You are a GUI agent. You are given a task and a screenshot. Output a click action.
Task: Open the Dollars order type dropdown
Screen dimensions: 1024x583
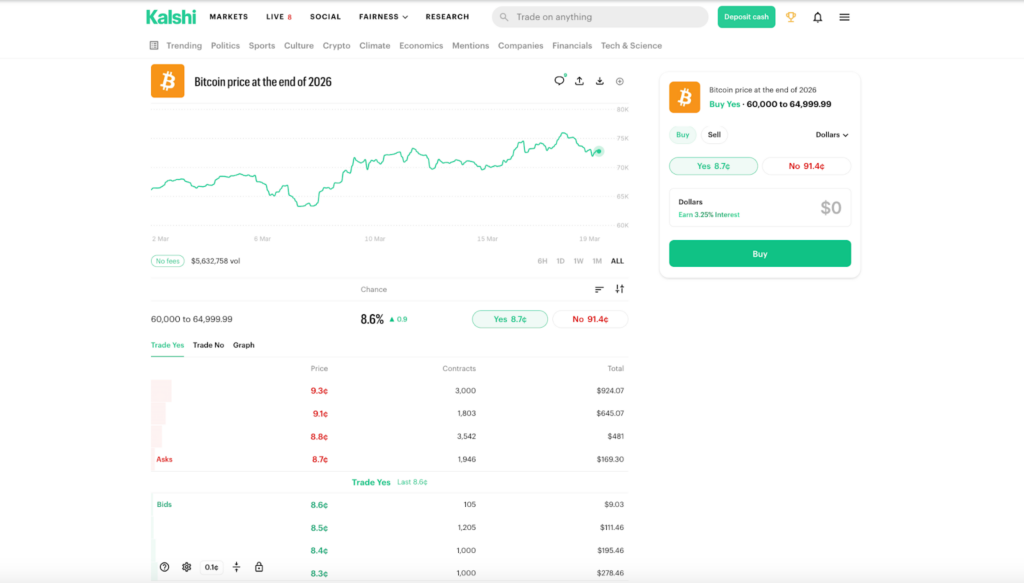click(832, 134)
